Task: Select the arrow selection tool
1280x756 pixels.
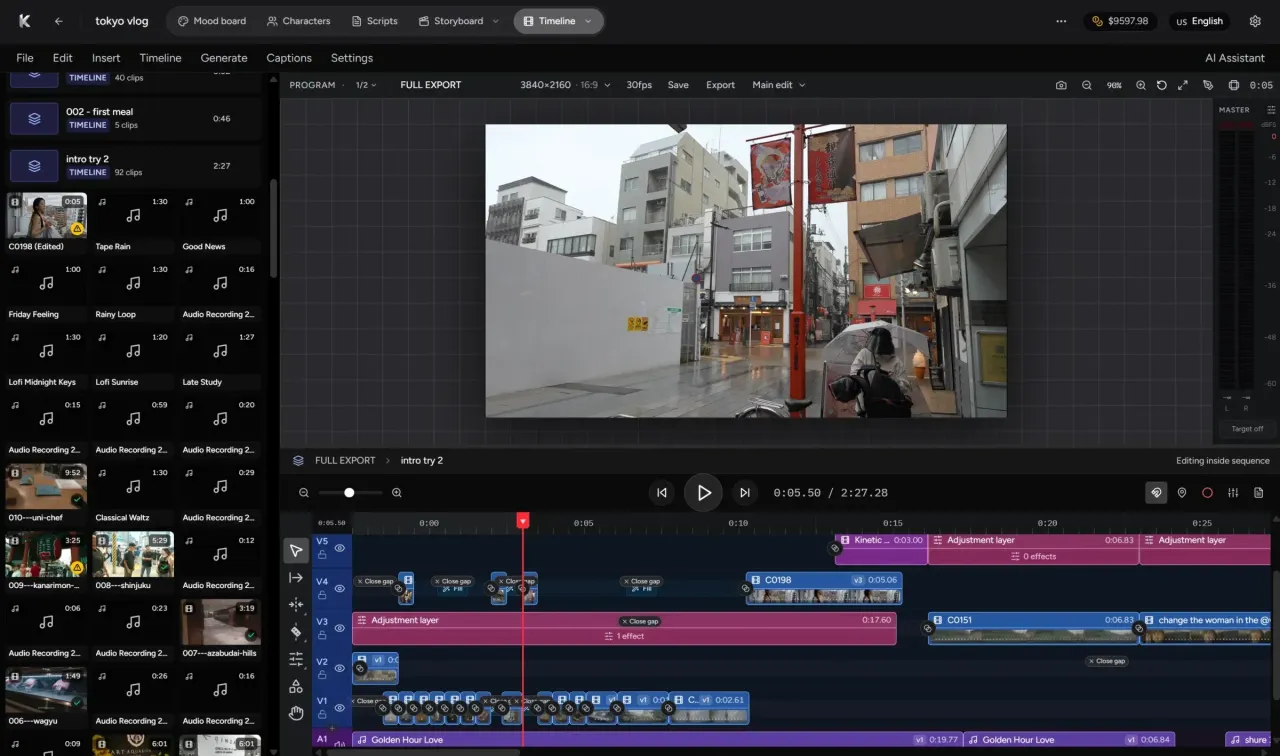Action: (x=296, y=550)
